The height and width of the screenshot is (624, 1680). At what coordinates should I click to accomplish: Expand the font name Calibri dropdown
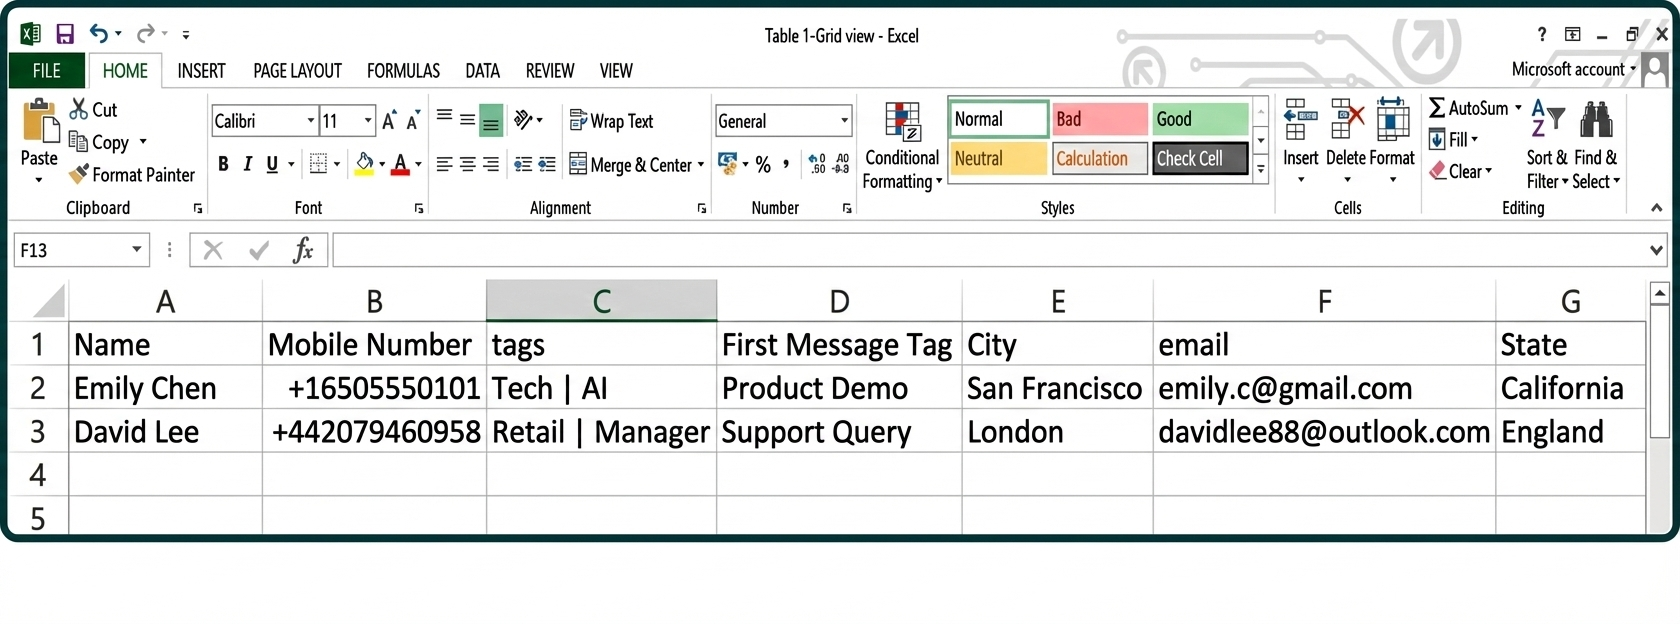(310, 121)
